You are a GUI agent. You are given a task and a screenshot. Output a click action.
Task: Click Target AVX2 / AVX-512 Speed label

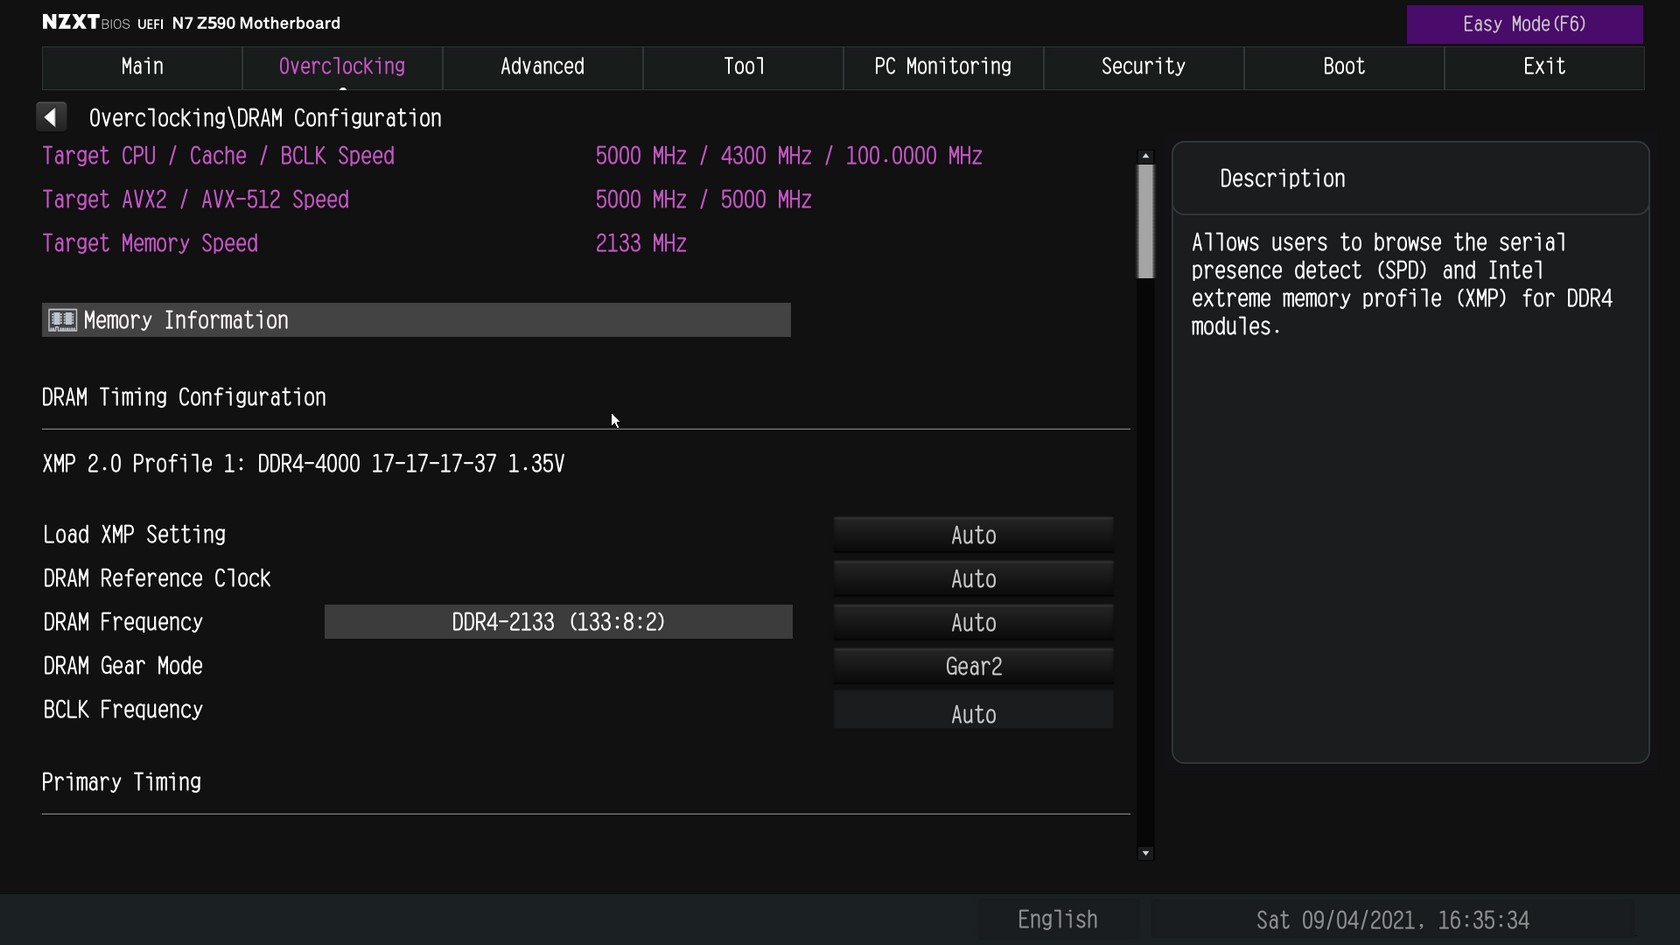(x=195, y=200)
